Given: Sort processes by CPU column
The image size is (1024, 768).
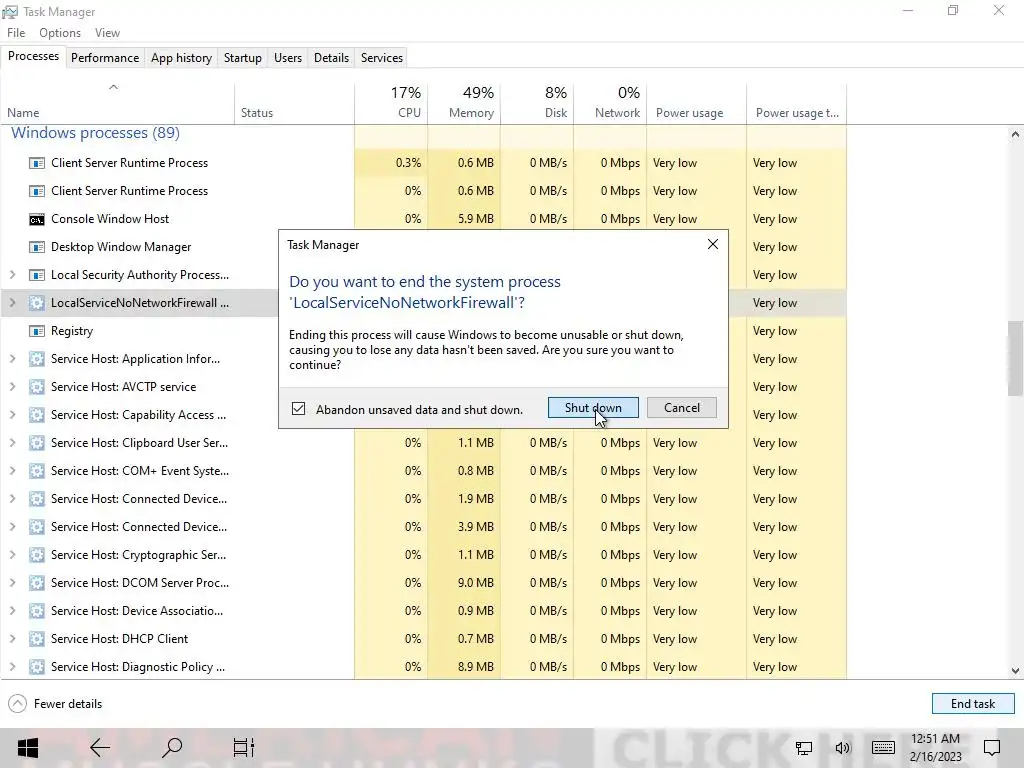Looking at the screenshot, I should 391,103.
